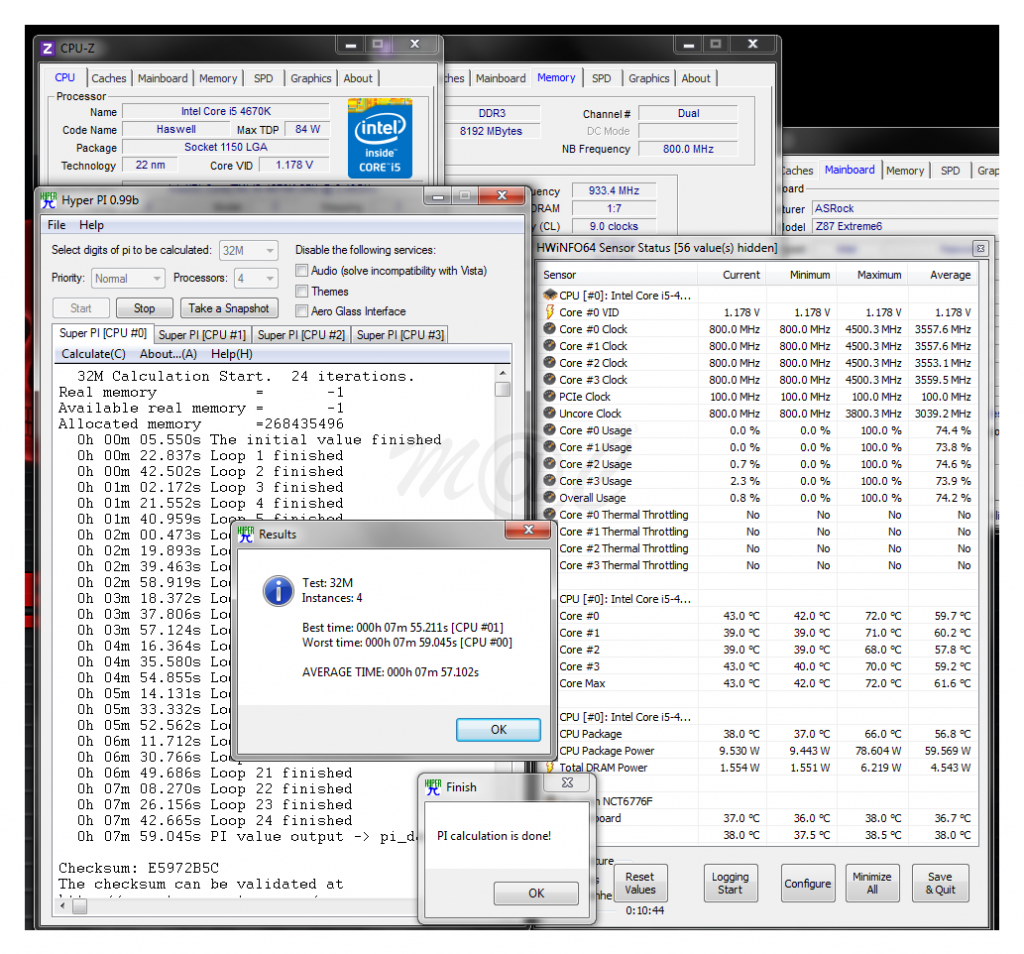Screen dimensions: 1024x954
Task: Click the Maximum column header in HWiNFO
Action: tap(879, 275)
